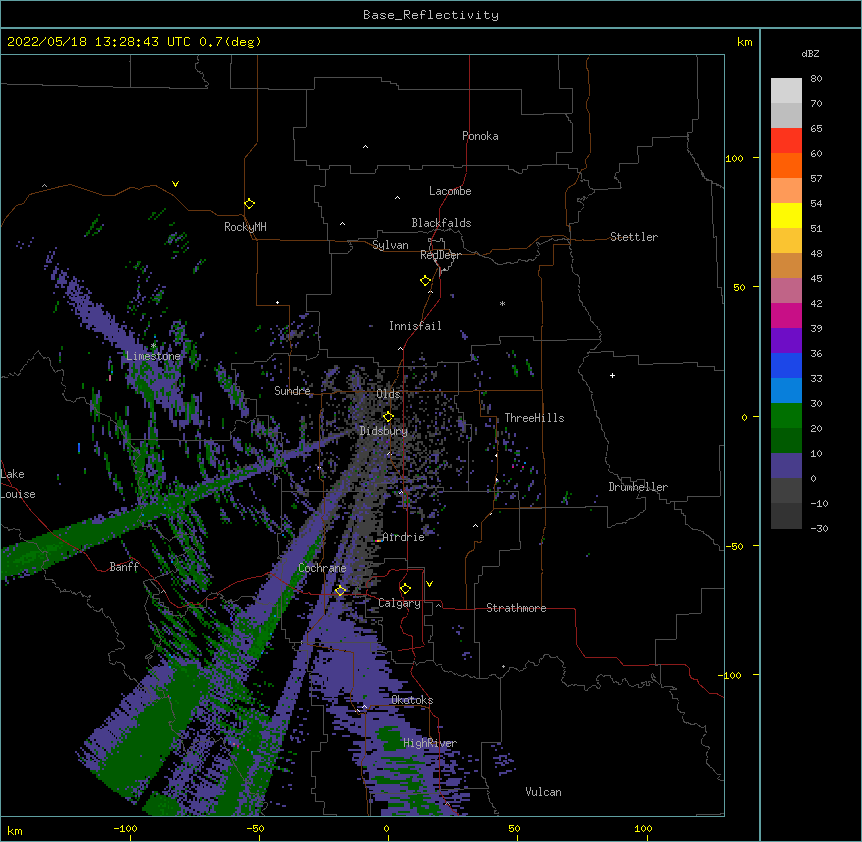This screenshot has height=842, width=862.
Task: Click the 54 dBZ yellow legend swatch
Action: click(786, 215)
